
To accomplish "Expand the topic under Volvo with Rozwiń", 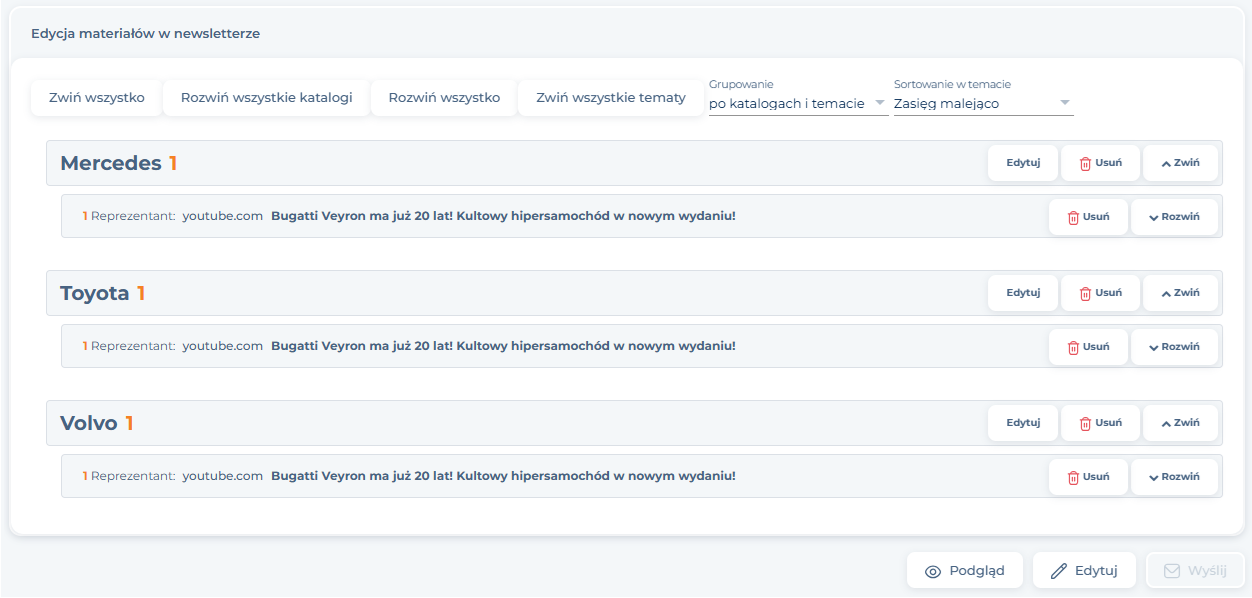I will pyautogui.click(x=1174, y=477).
